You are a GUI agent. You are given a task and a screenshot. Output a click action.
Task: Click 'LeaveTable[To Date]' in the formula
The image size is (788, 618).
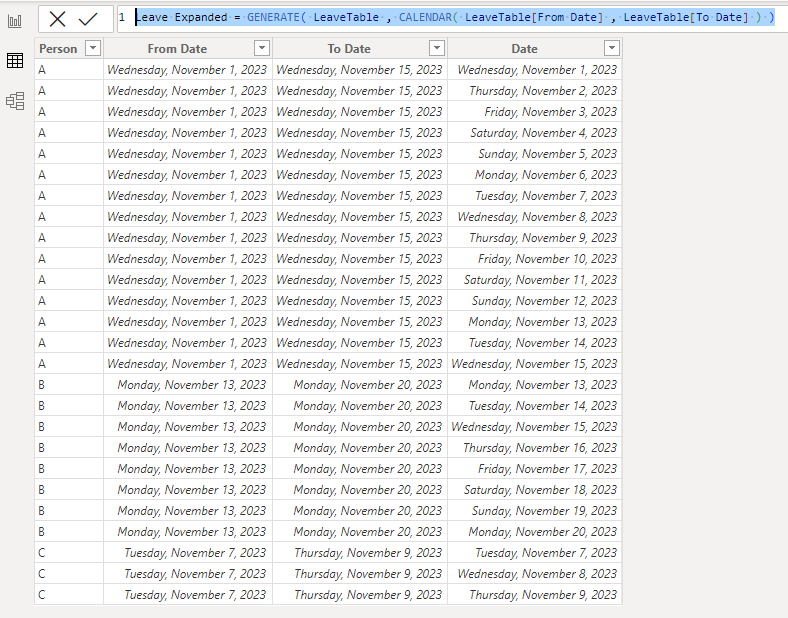click(x=686, y=18)
